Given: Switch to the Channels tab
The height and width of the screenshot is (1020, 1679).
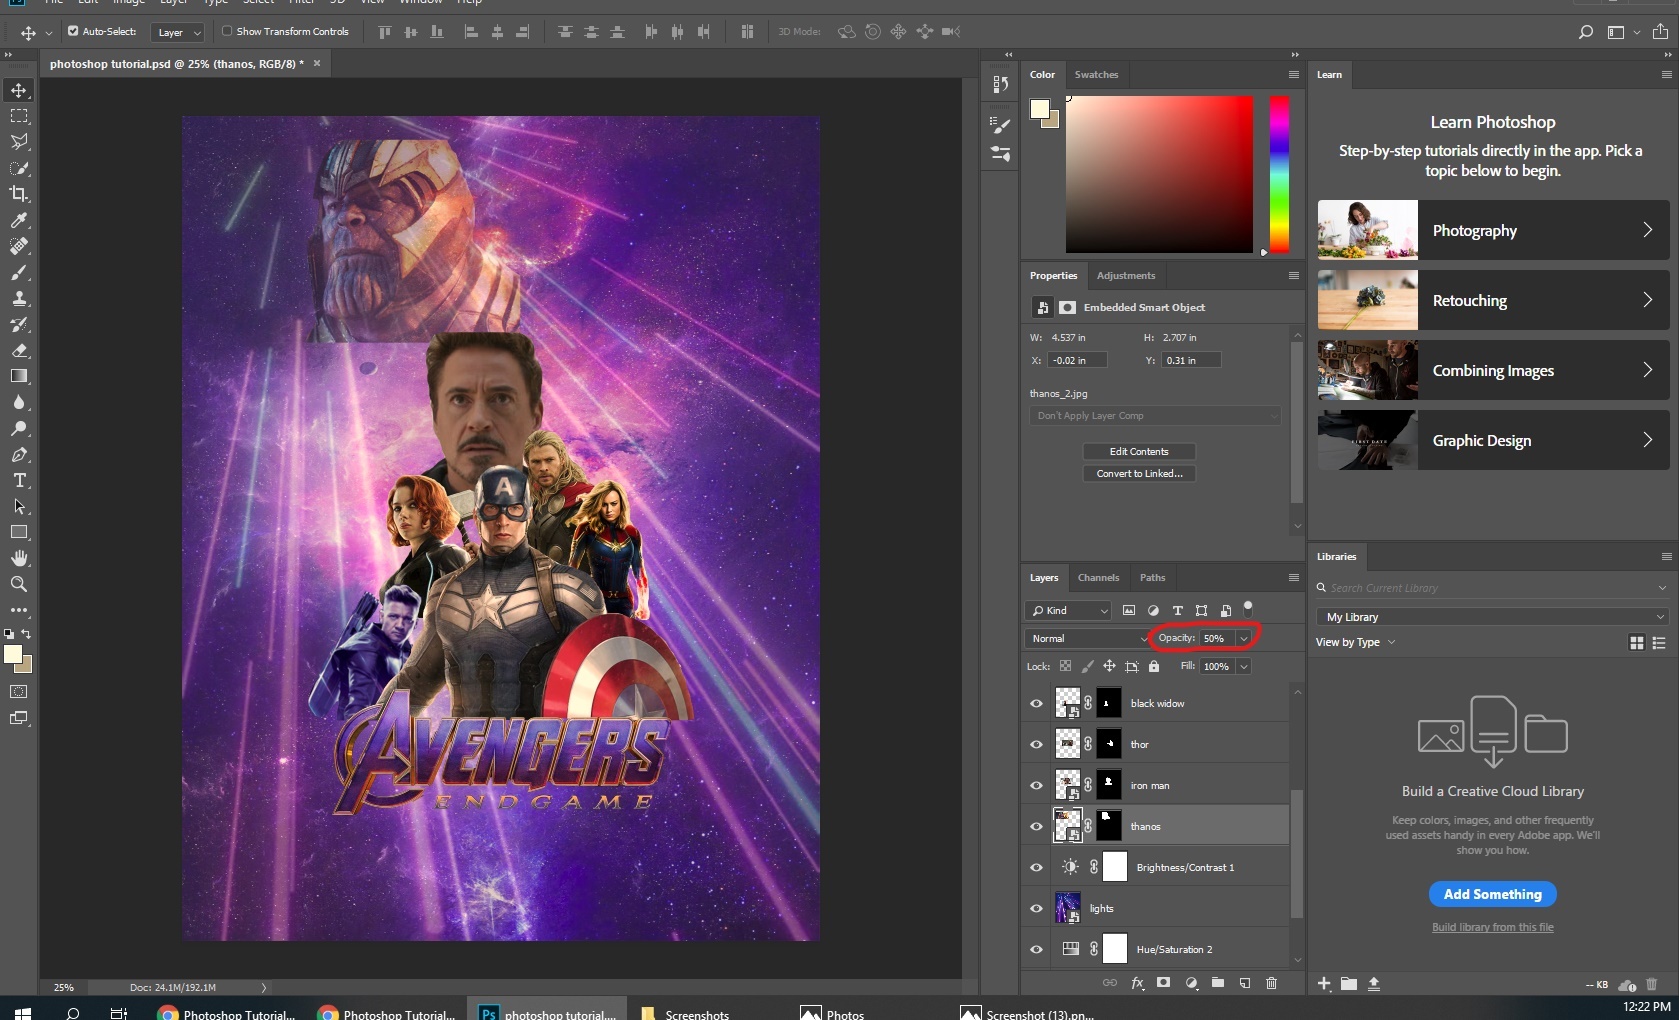Looking at the screenshot, I should tap(1098, 577).
